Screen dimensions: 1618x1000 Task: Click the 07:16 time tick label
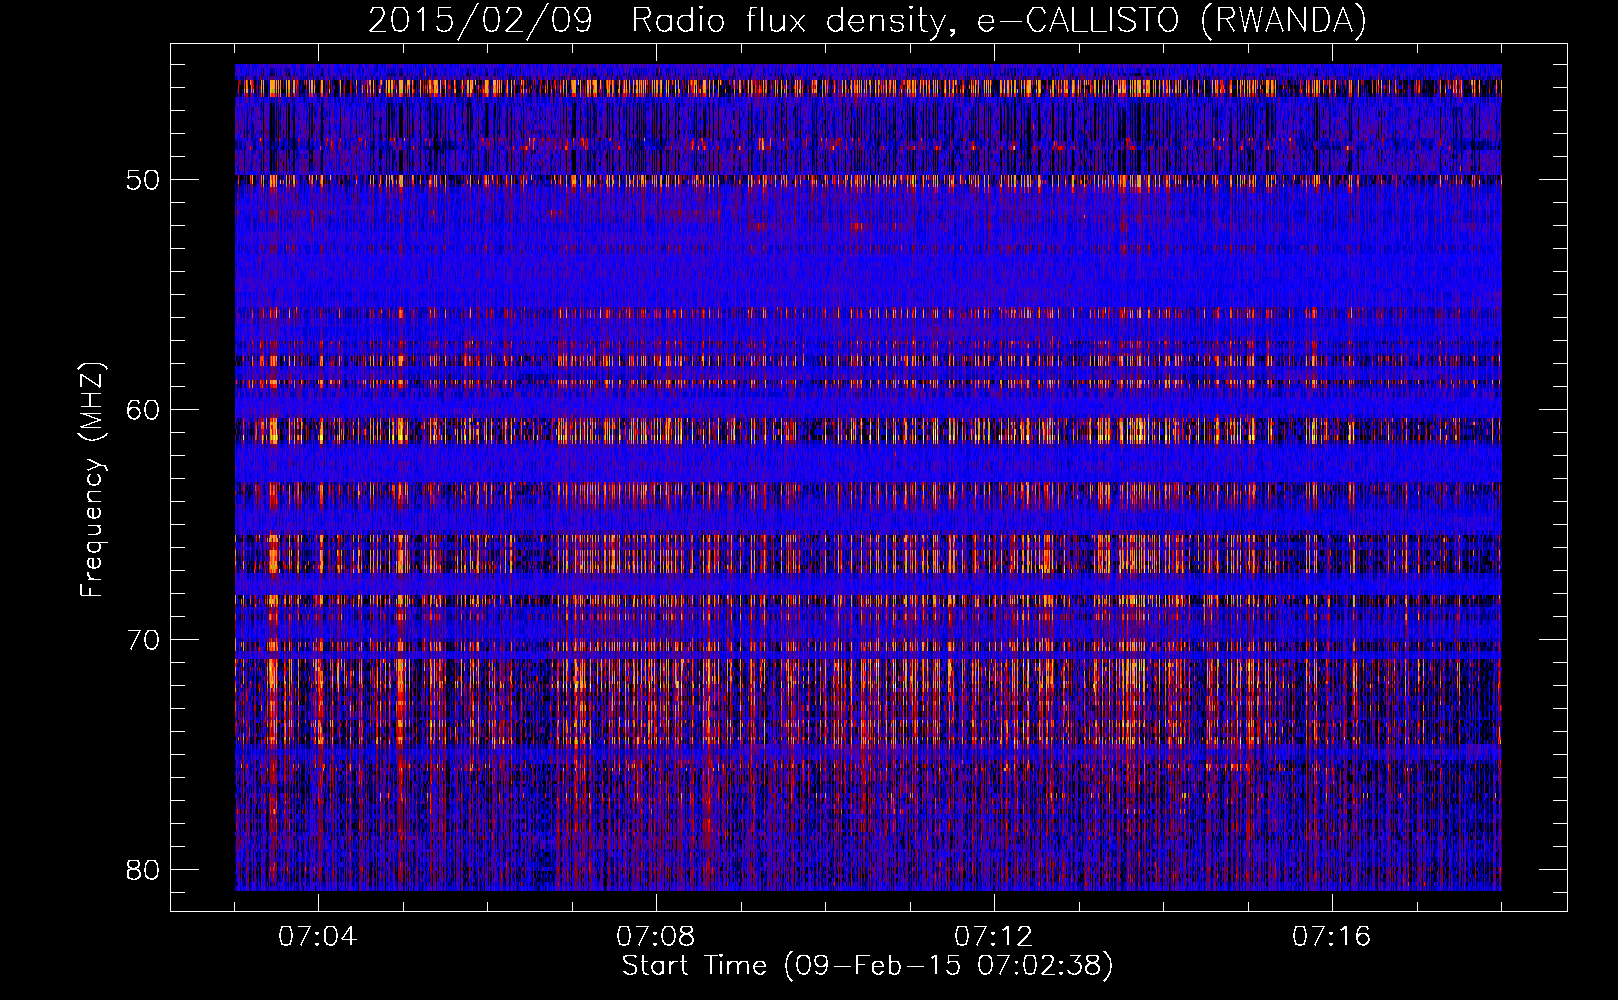pyautogui.click(x=1332, y=937)
